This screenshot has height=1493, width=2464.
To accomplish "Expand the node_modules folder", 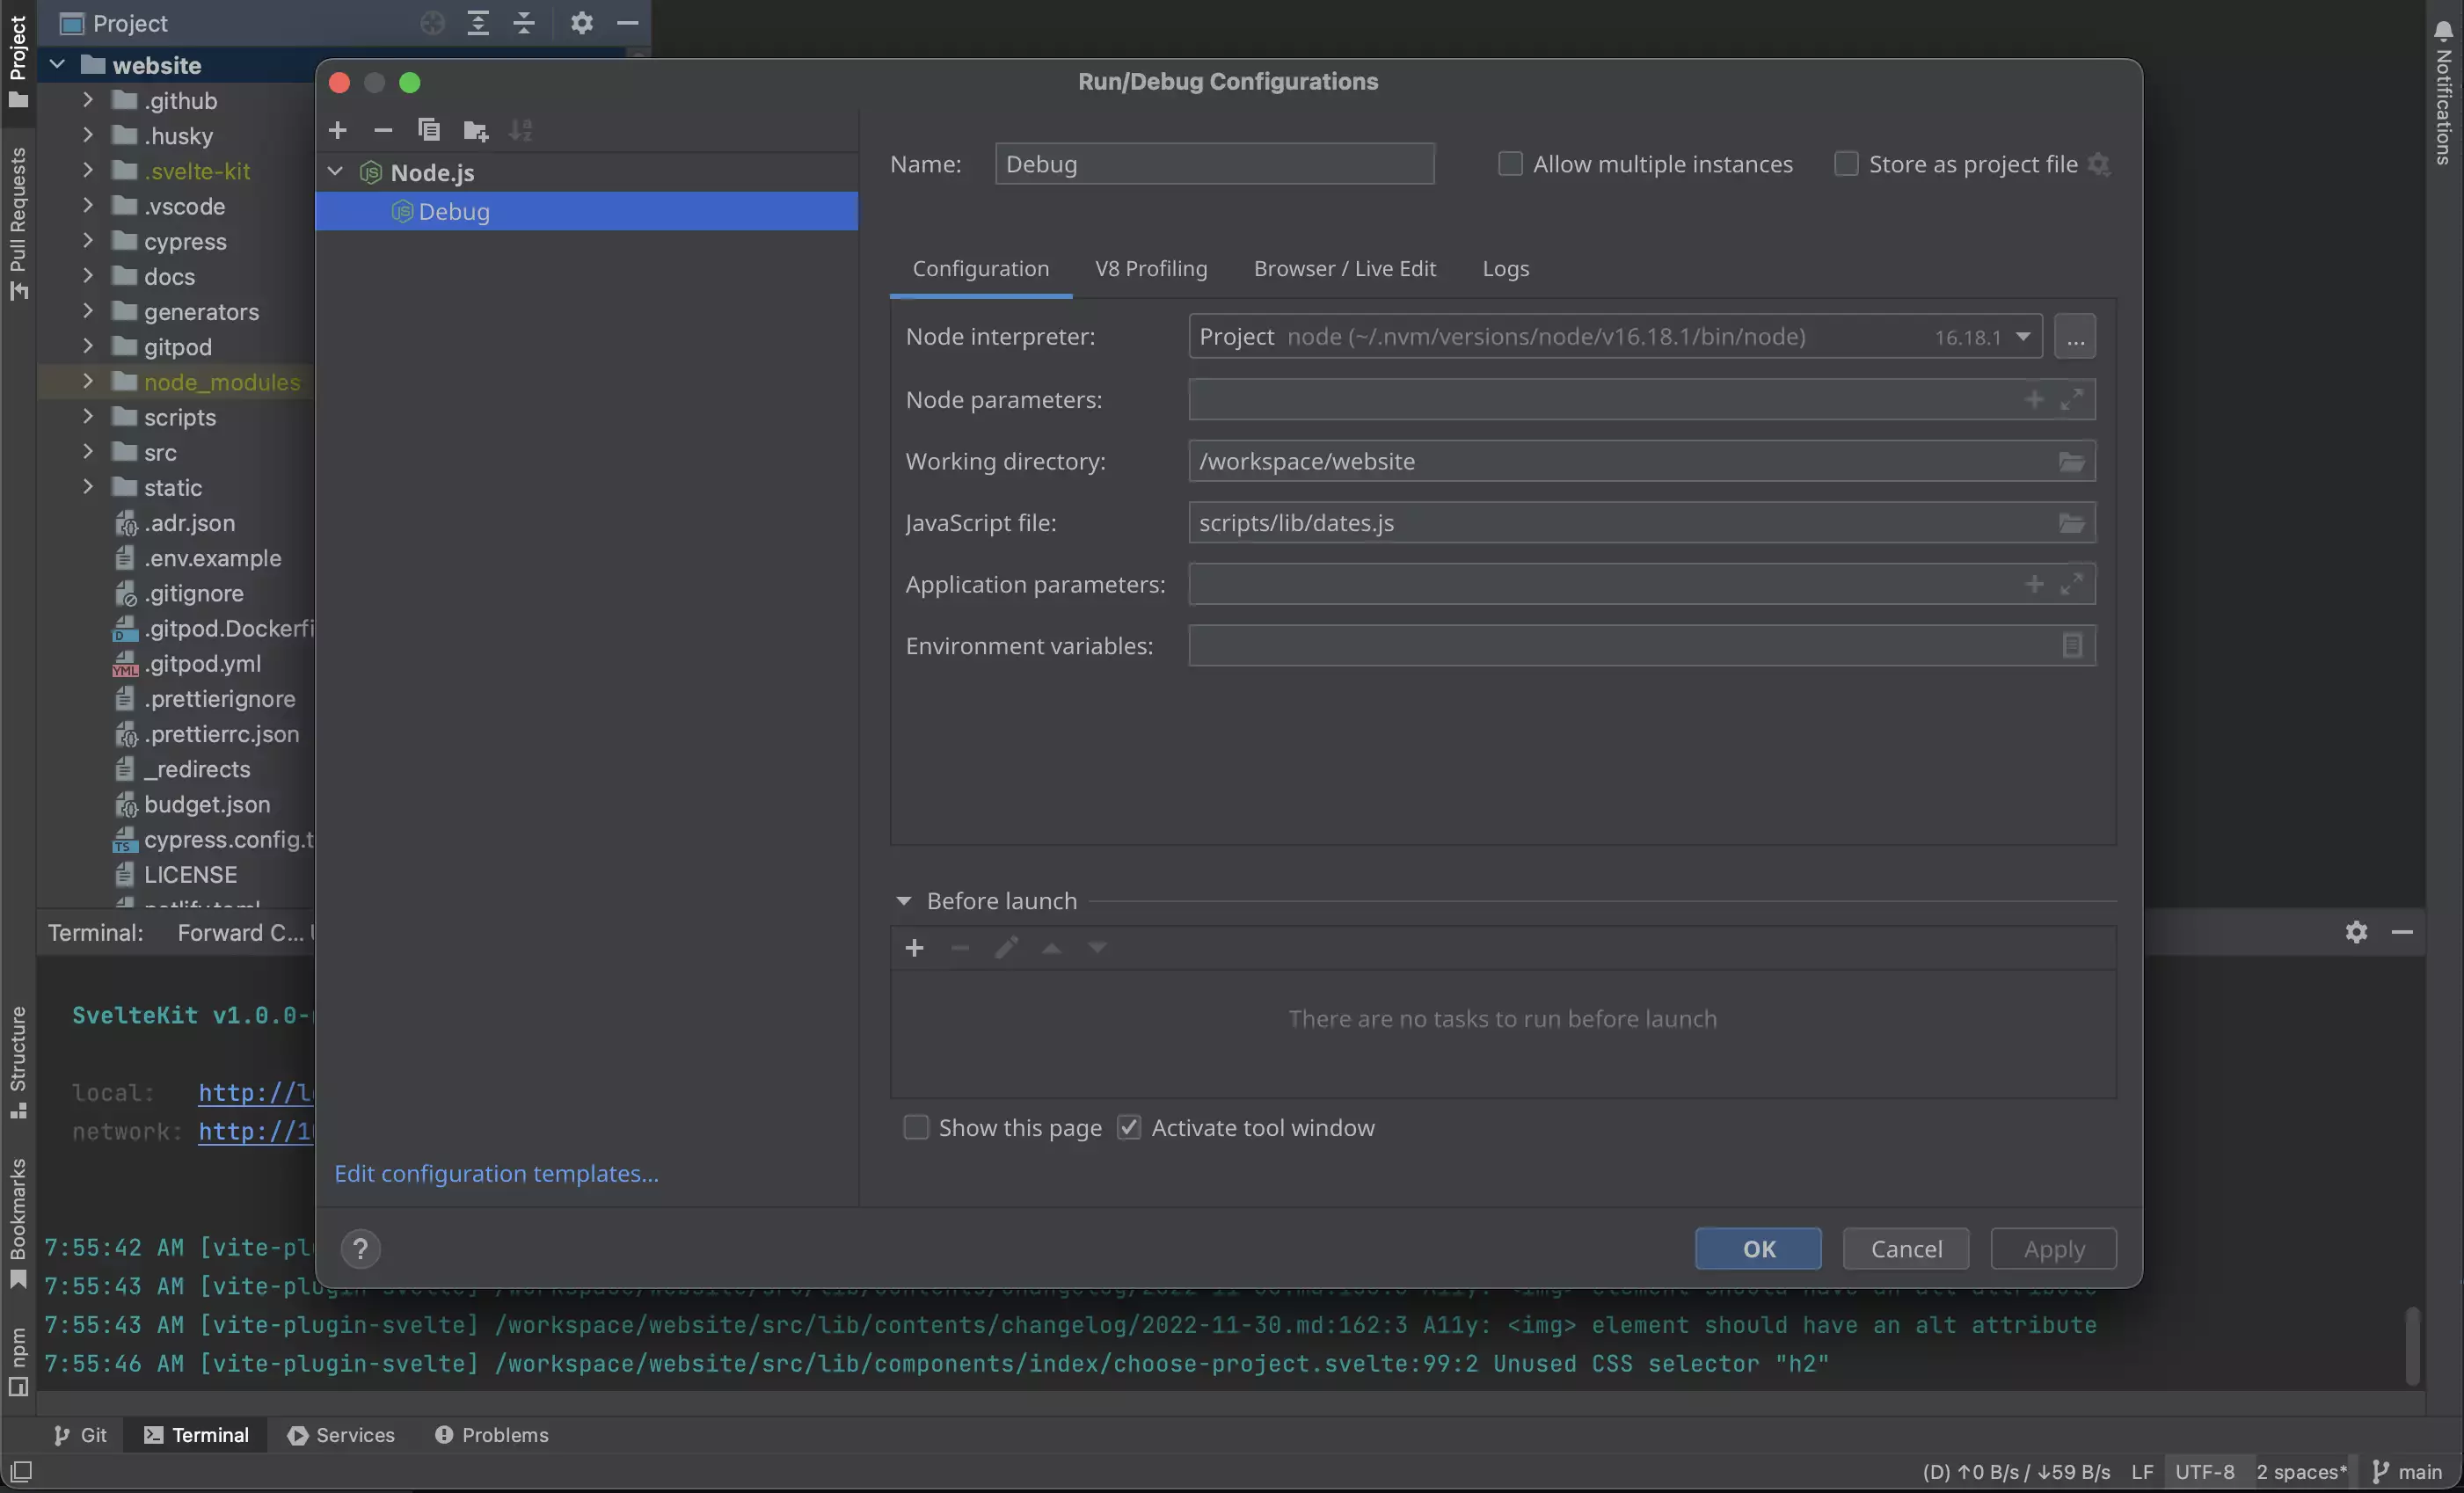I will (x=88, y=381).
